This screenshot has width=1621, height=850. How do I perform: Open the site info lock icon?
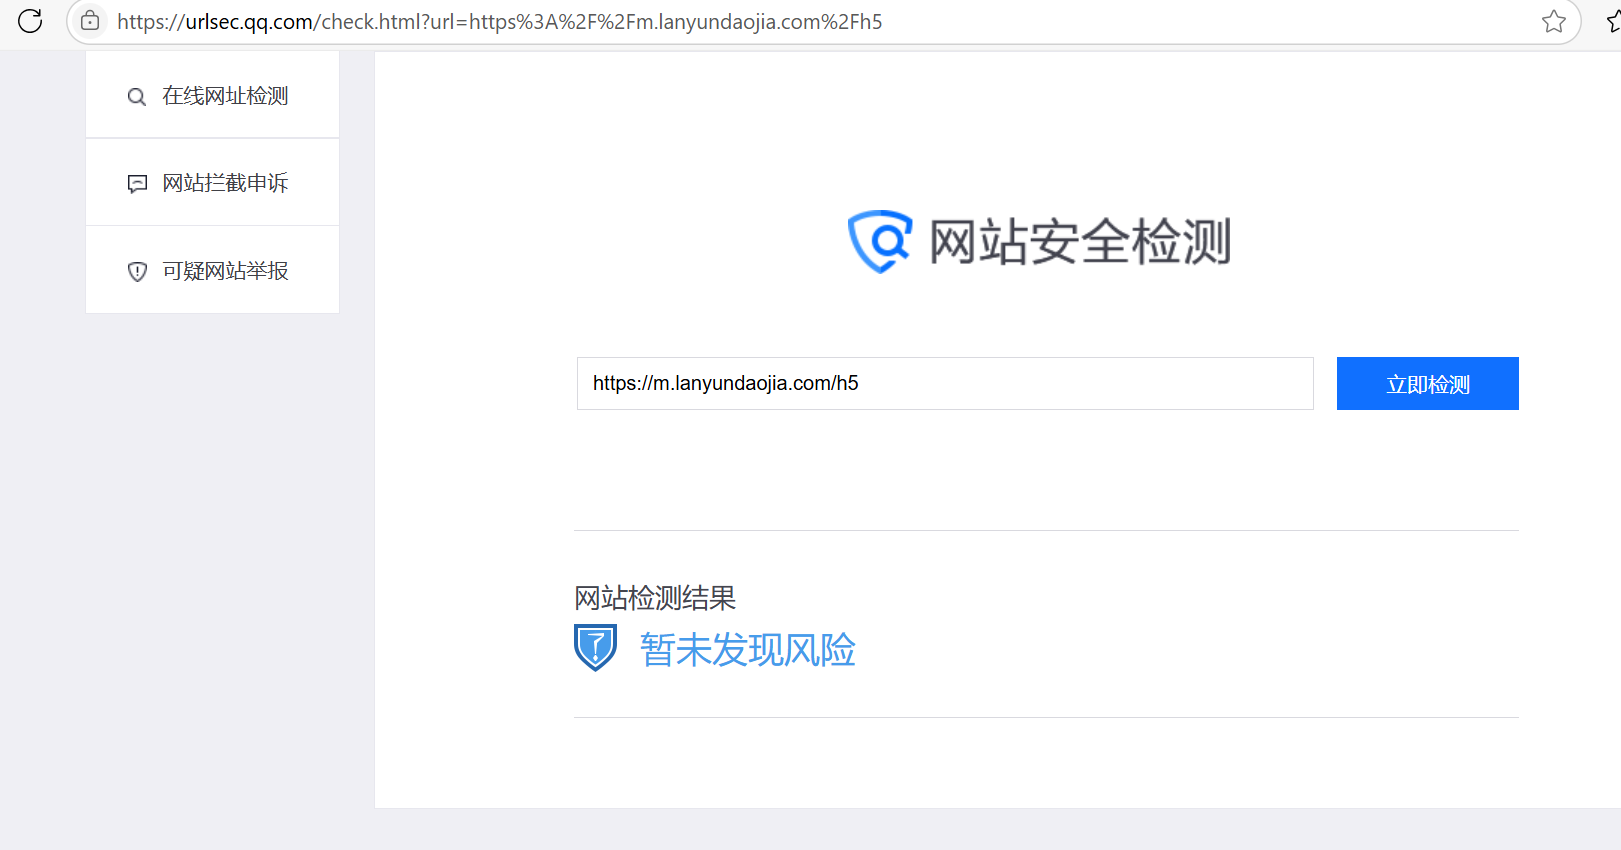coord(90,21)
